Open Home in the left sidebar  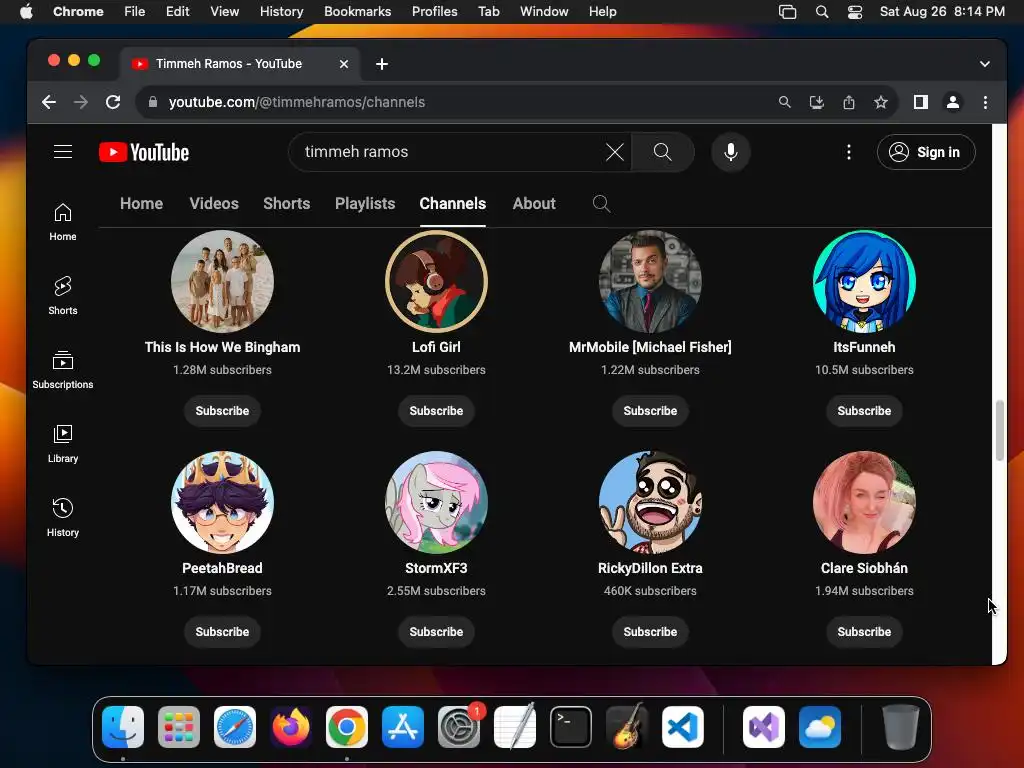(63, 222)
